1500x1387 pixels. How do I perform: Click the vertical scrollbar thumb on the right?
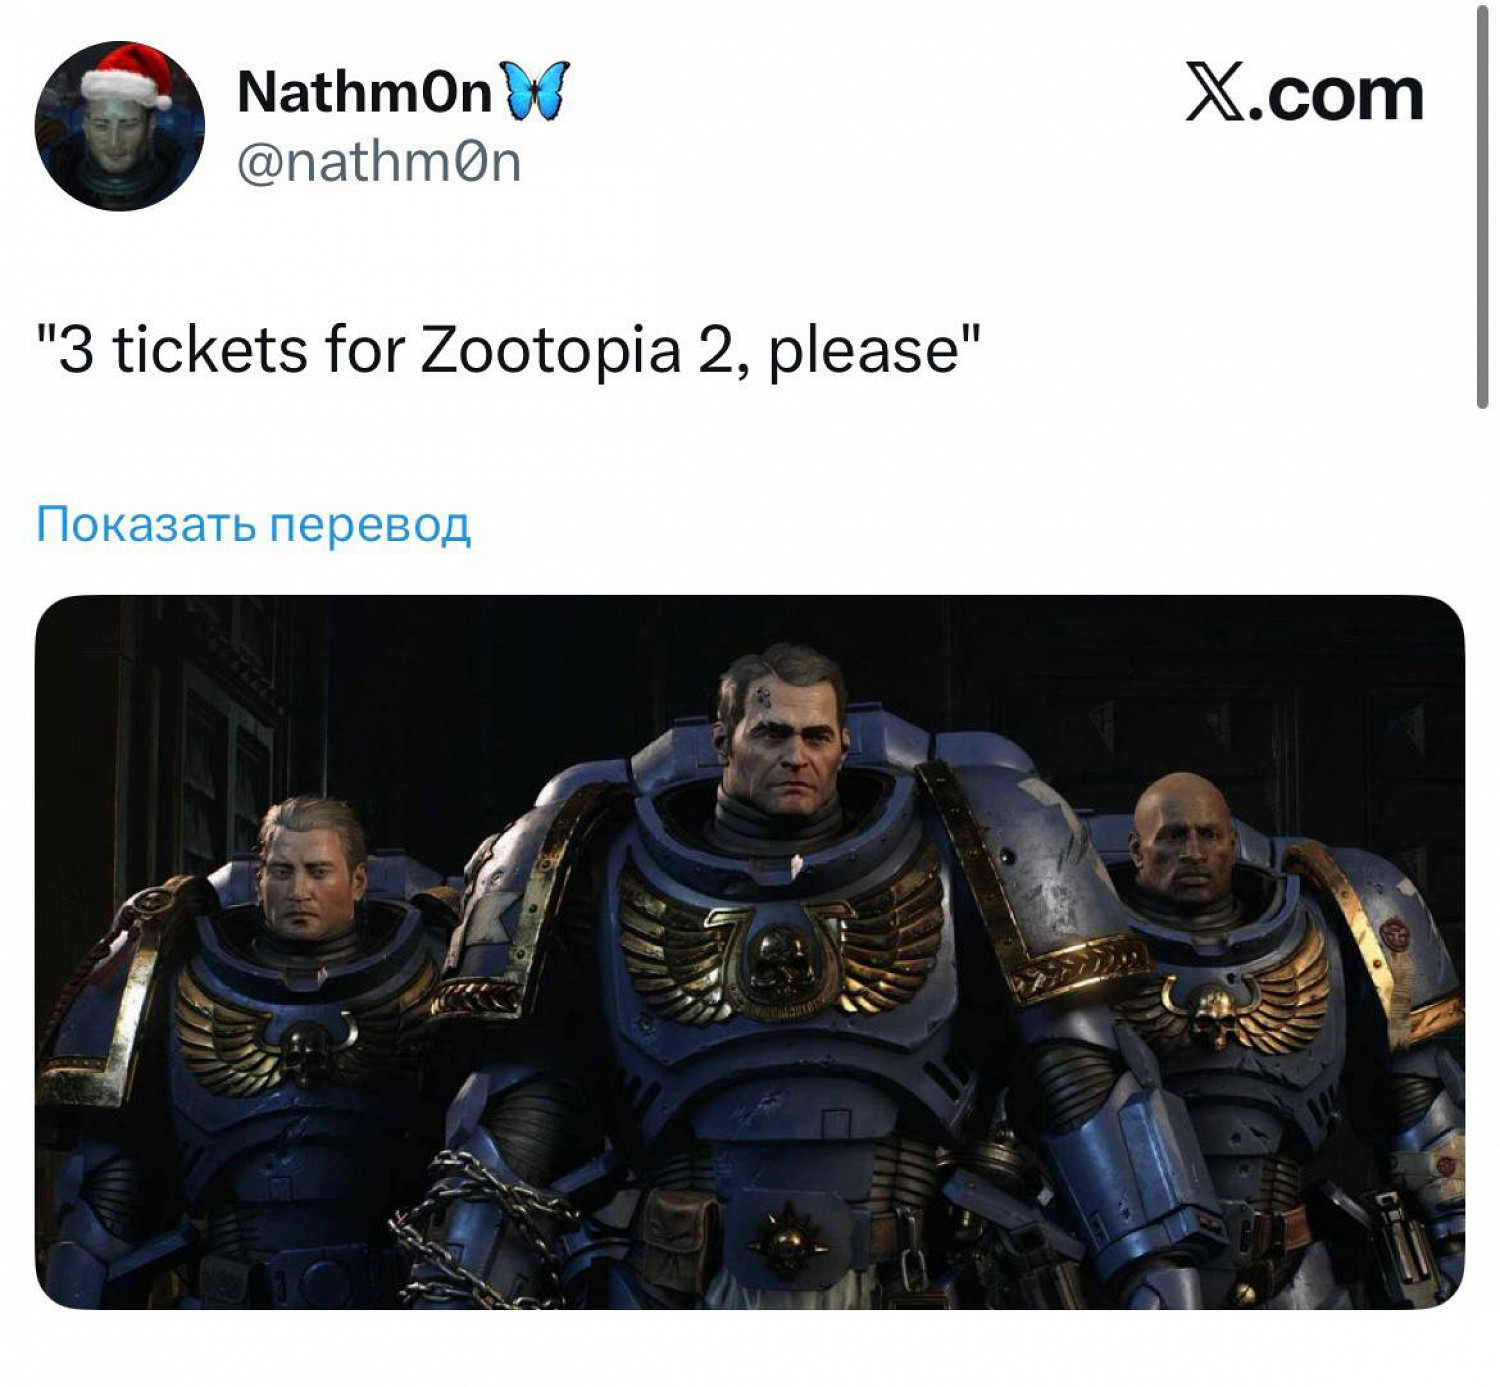tap(1482, 205)
